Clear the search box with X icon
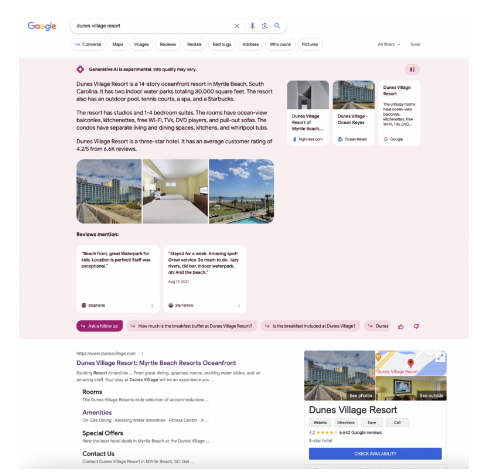The image size is (481, 472). click(237, 26)
